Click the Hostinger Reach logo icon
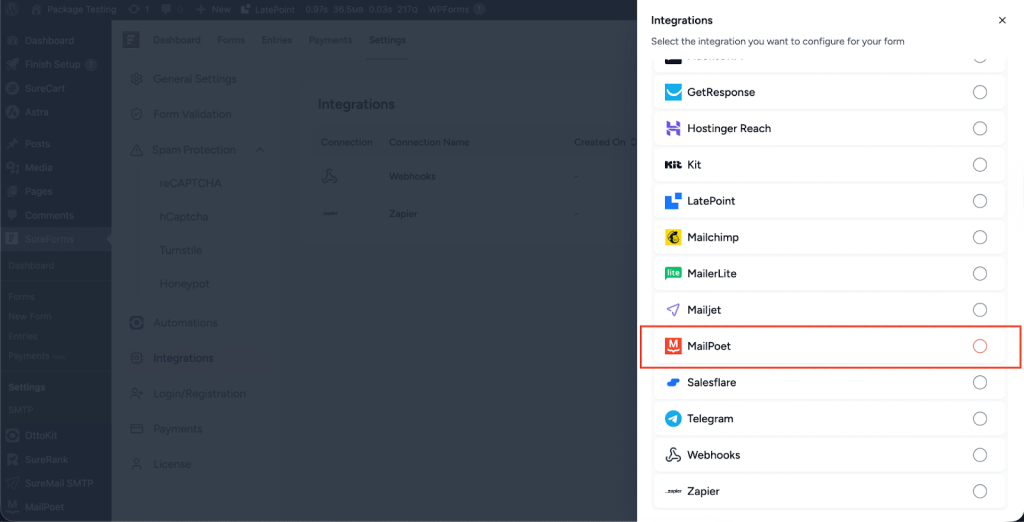 point(673,129)
